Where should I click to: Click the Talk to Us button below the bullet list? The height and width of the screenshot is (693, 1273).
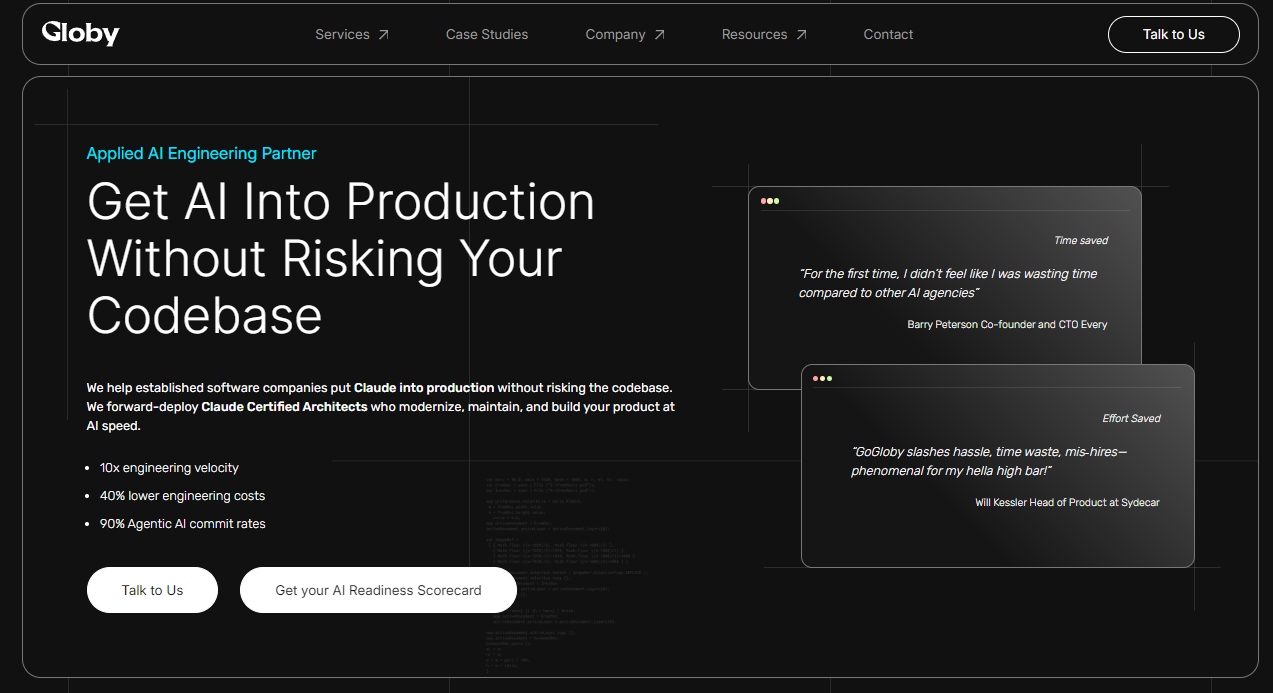click(152, 590)
